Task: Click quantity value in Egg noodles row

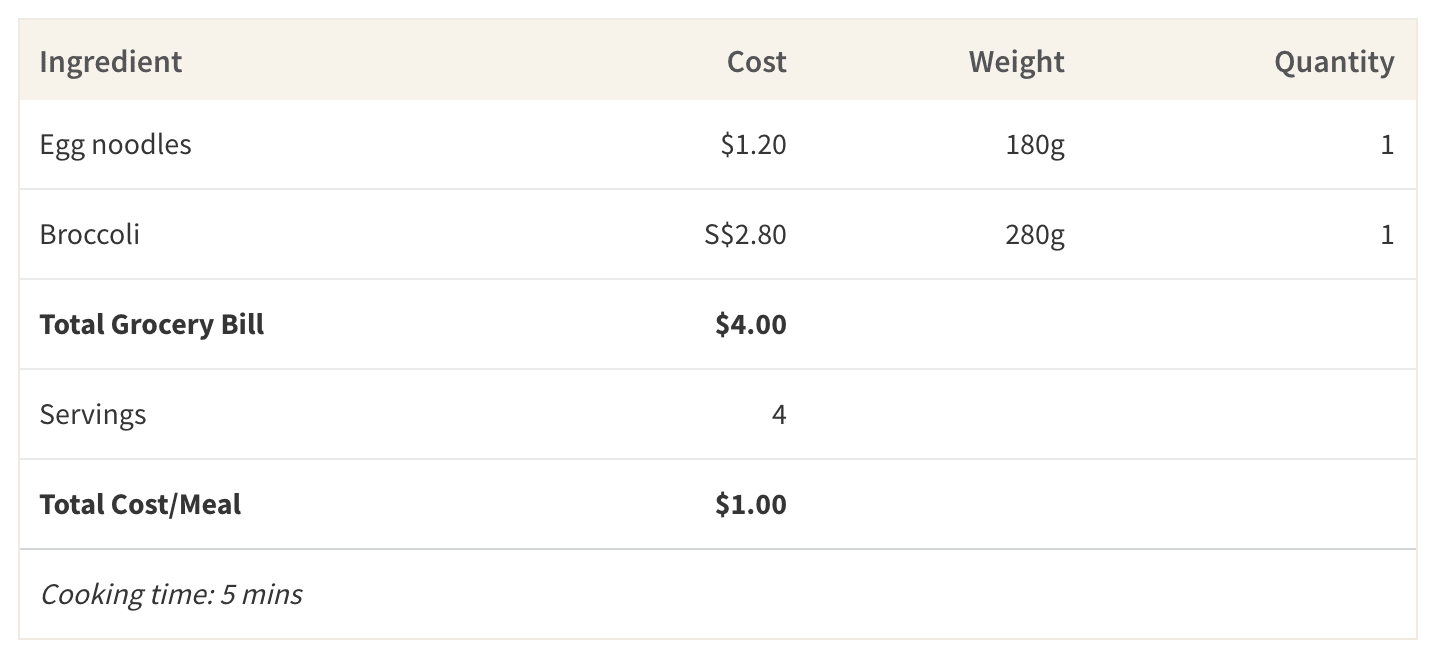Action: 1386,145
